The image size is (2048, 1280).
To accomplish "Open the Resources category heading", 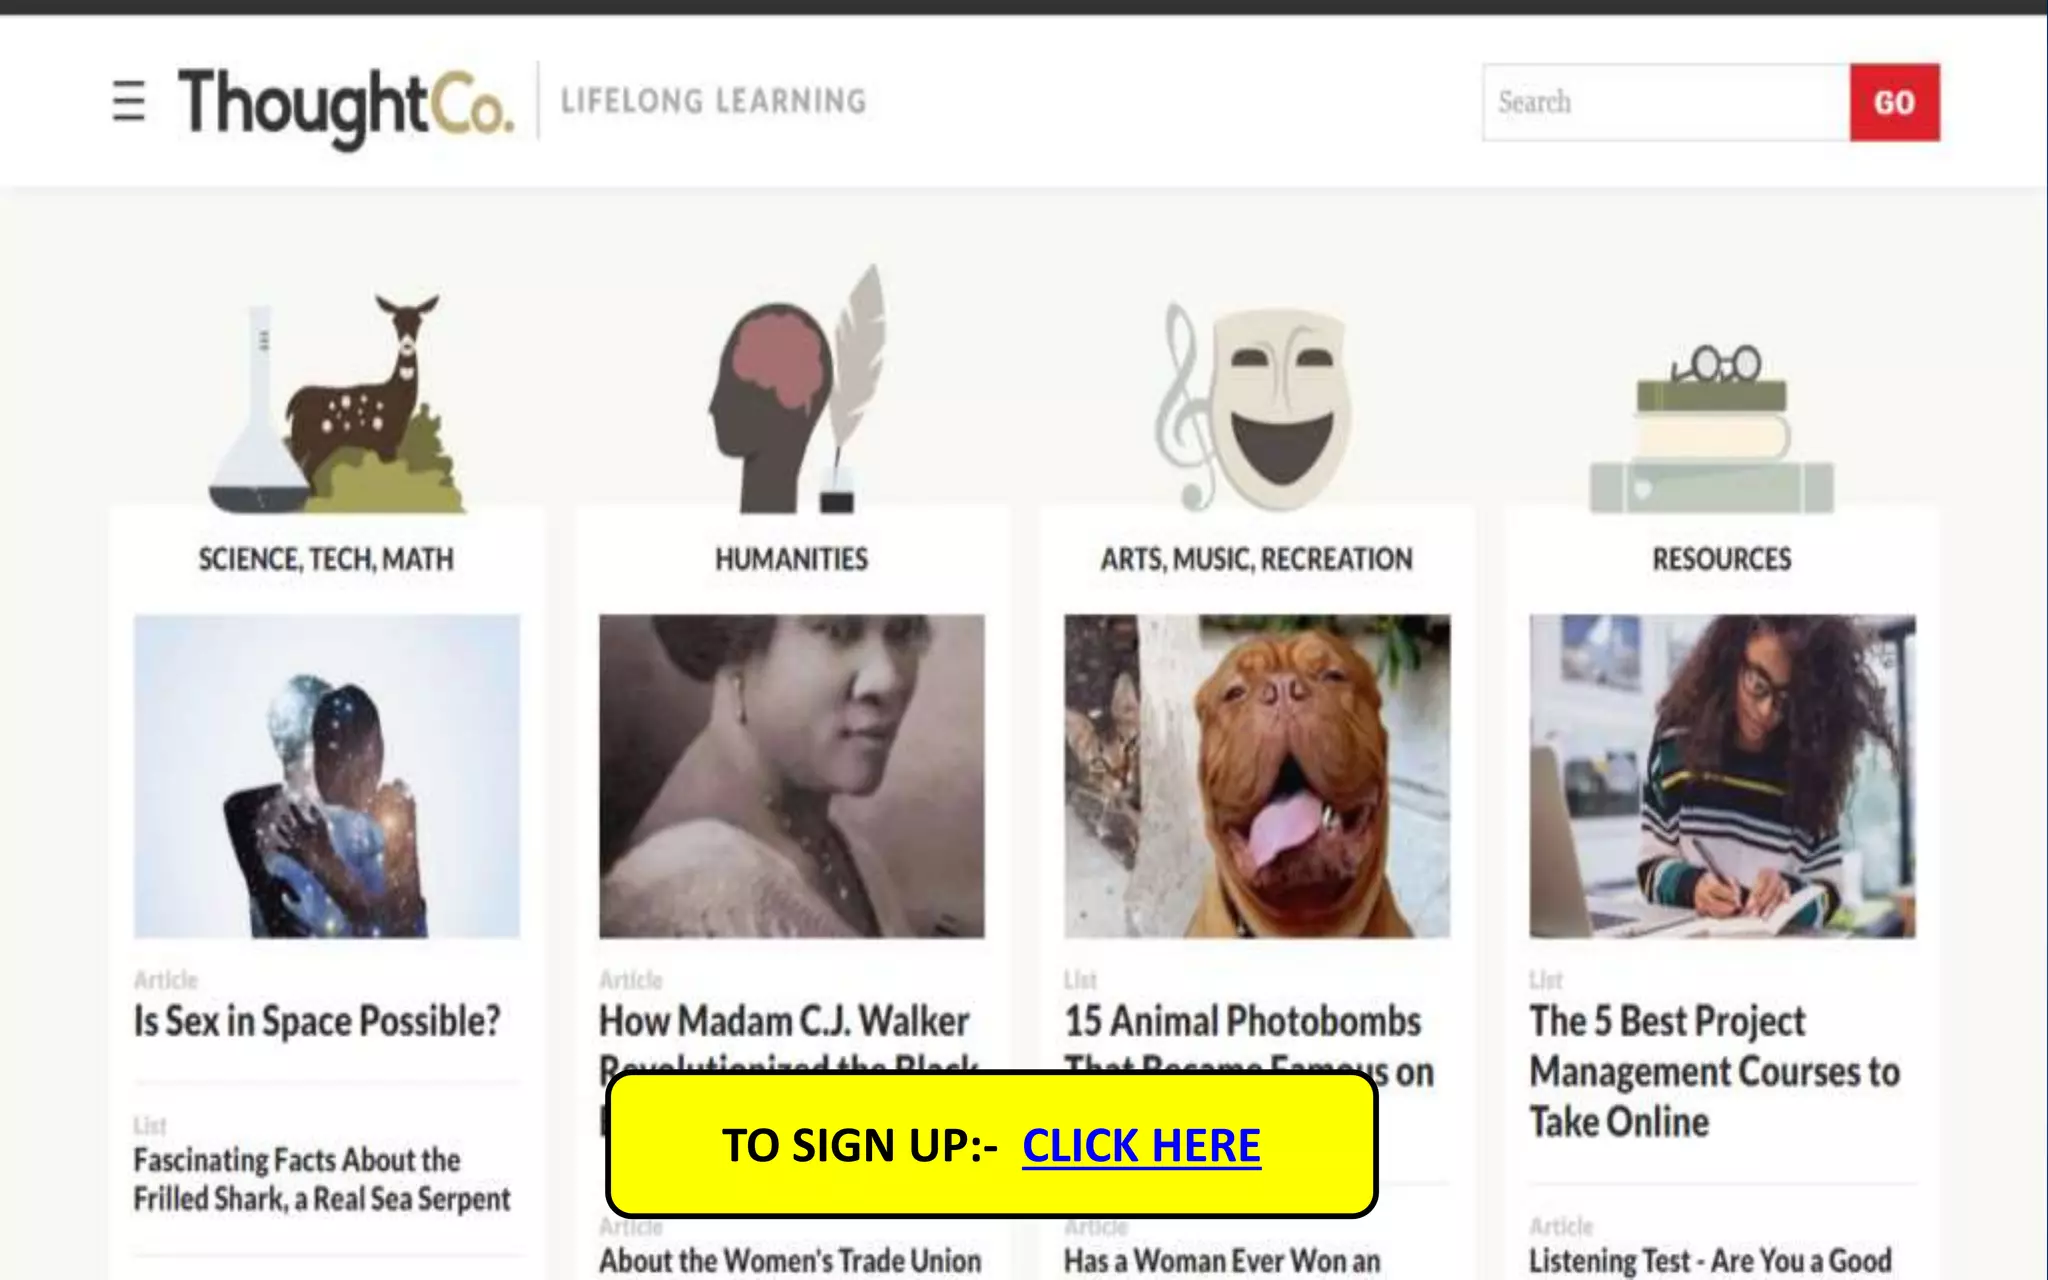I will (x=1722, y=559).
